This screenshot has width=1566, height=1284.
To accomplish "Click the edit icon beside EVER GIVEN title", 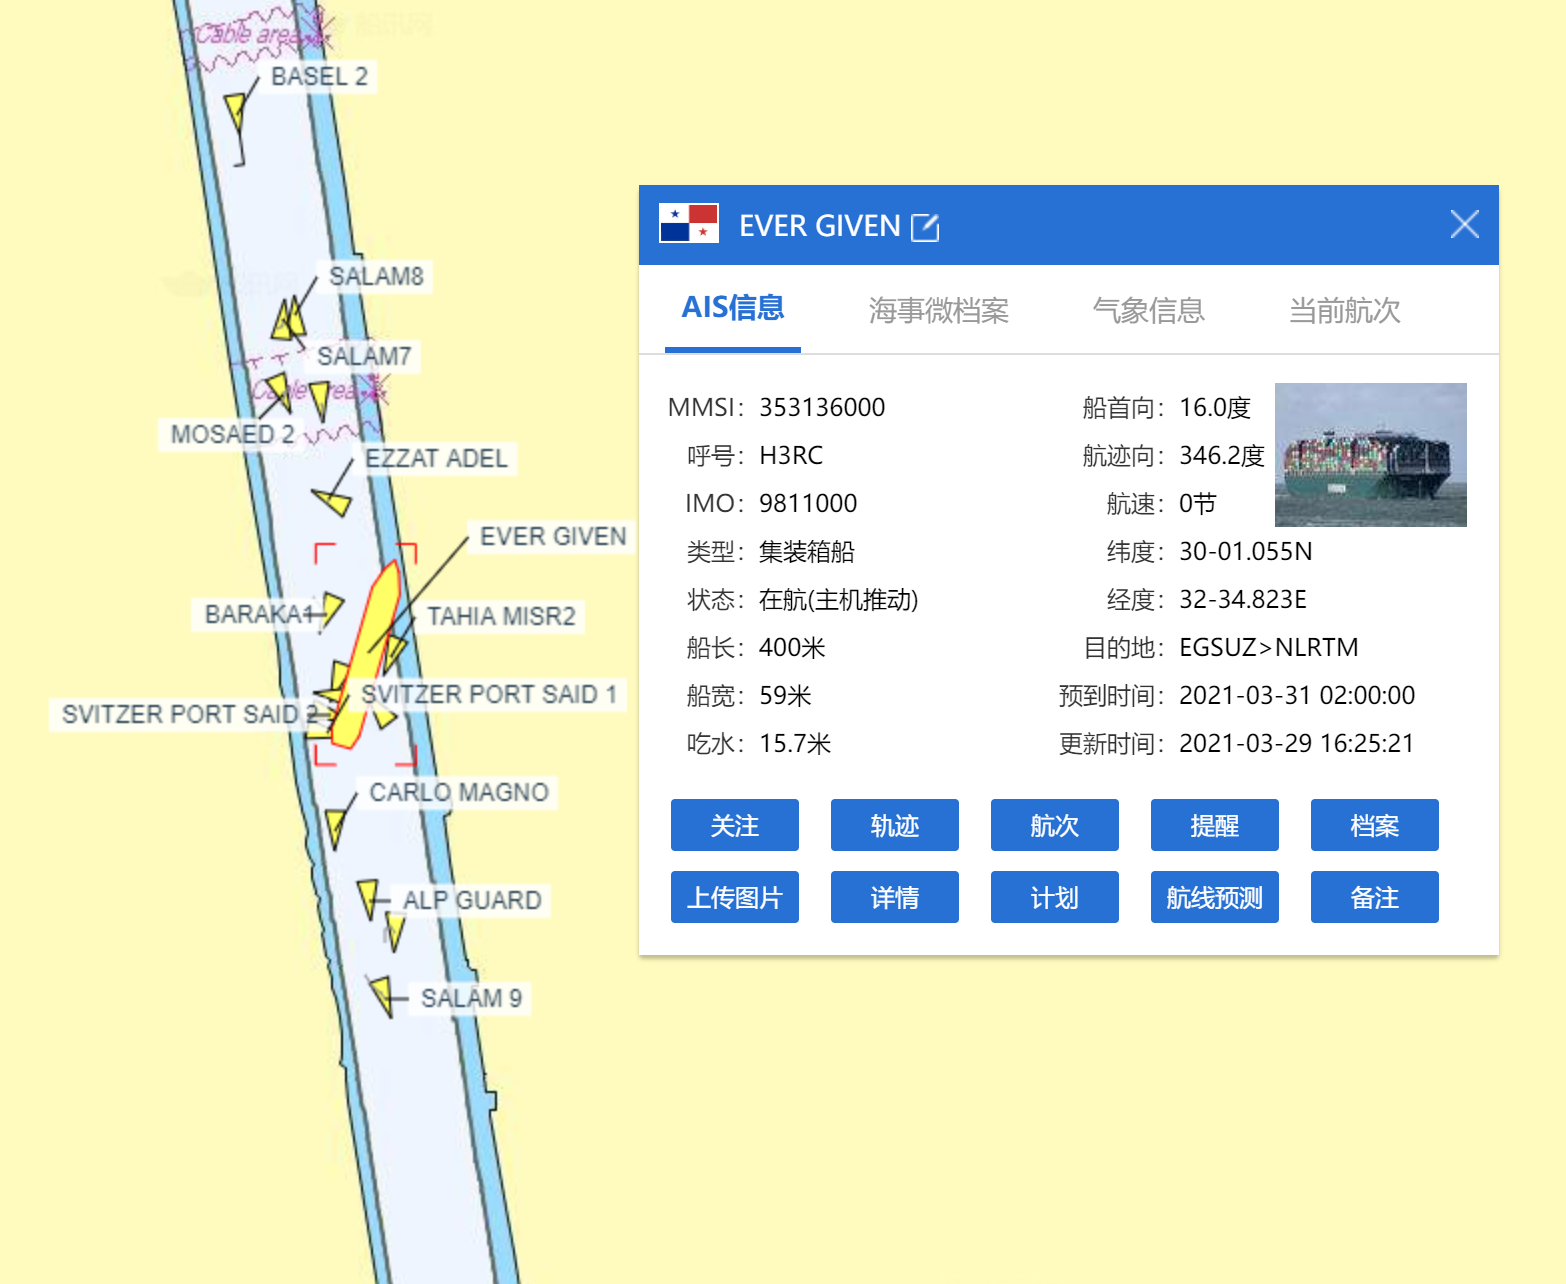I will click(x=925, y=227).
